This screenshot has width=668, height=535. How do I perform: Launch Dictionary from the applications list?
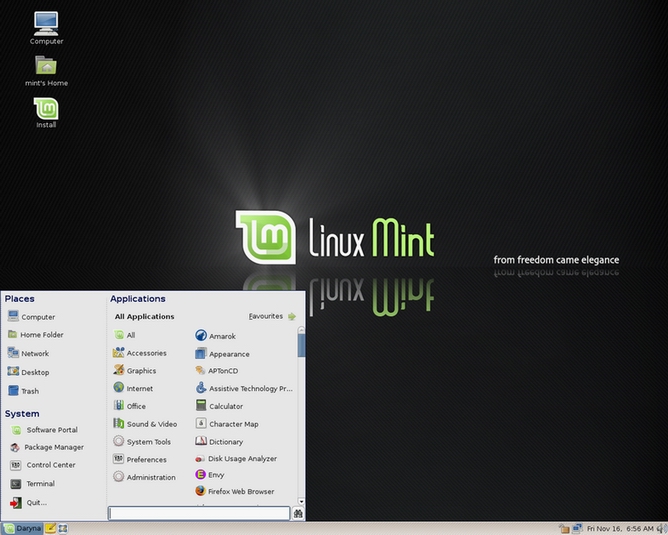pos(219,441)
